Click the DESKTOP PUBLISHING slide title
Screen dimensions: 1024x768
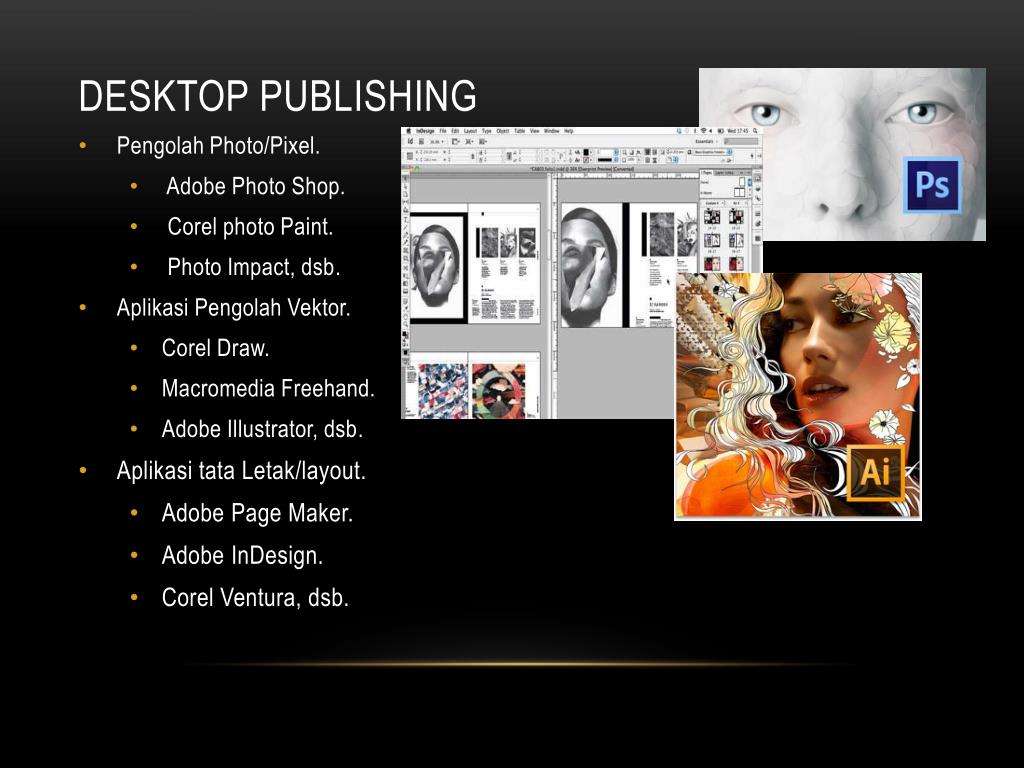[x=278, y=96]
